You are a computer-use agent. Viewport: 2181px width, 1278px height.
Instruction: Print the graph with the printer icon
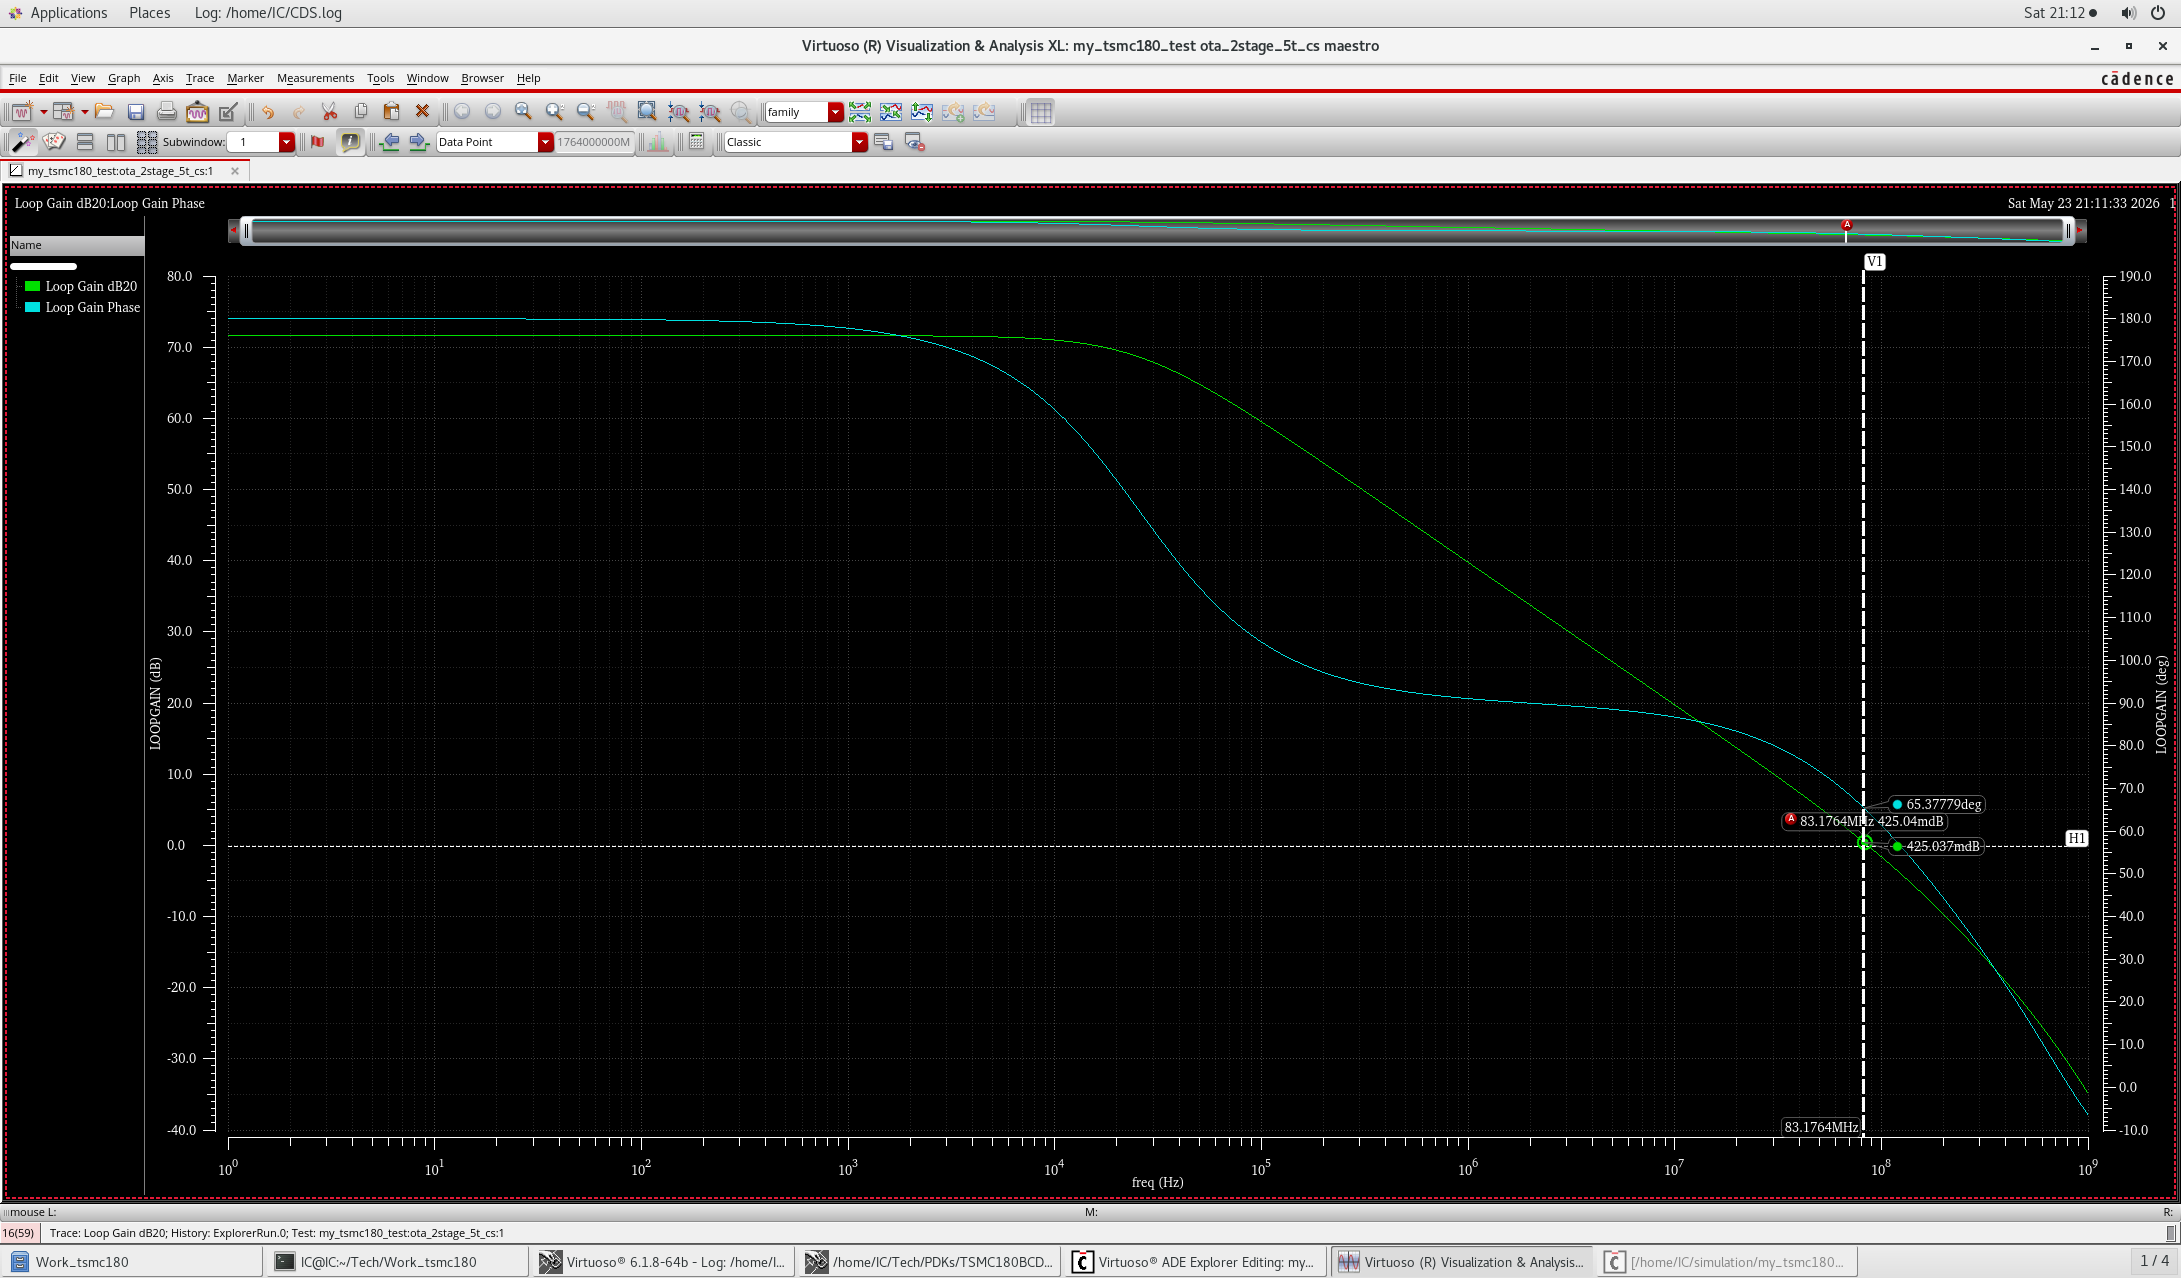coord(167,112)
